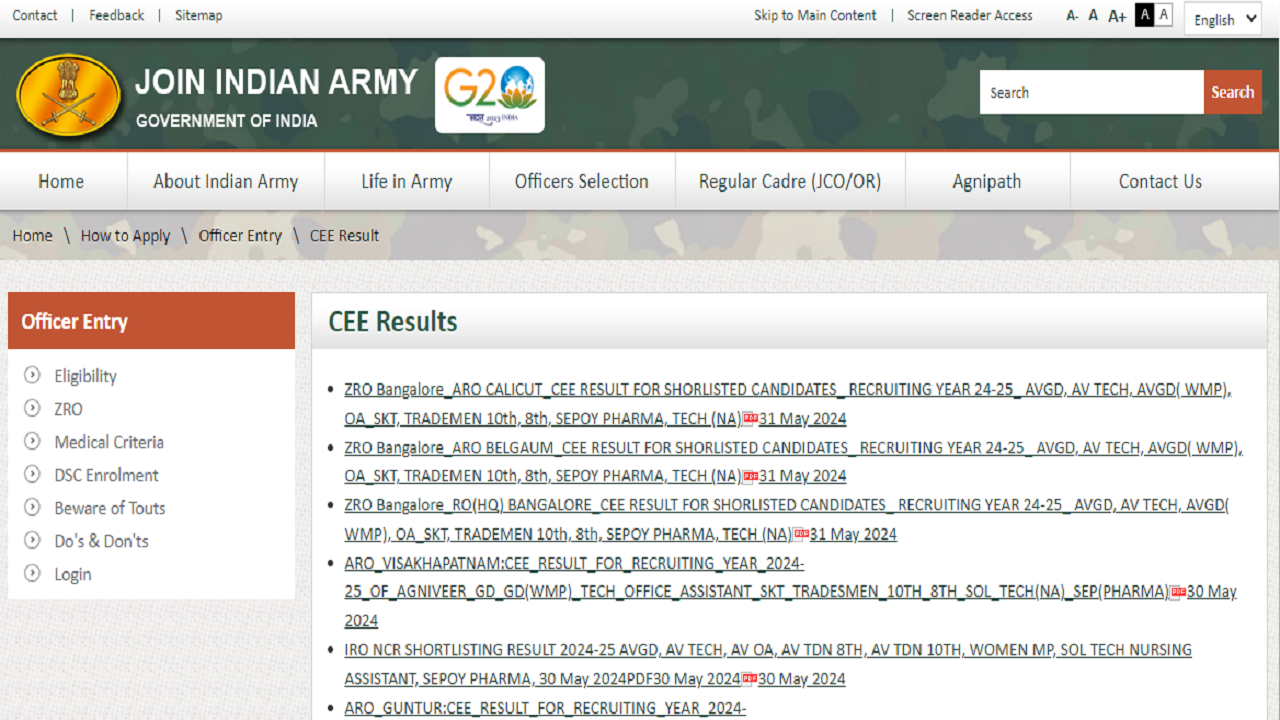Open Officers Selection menu
Screen dimensions: 1280x720
tap(581, 181)
